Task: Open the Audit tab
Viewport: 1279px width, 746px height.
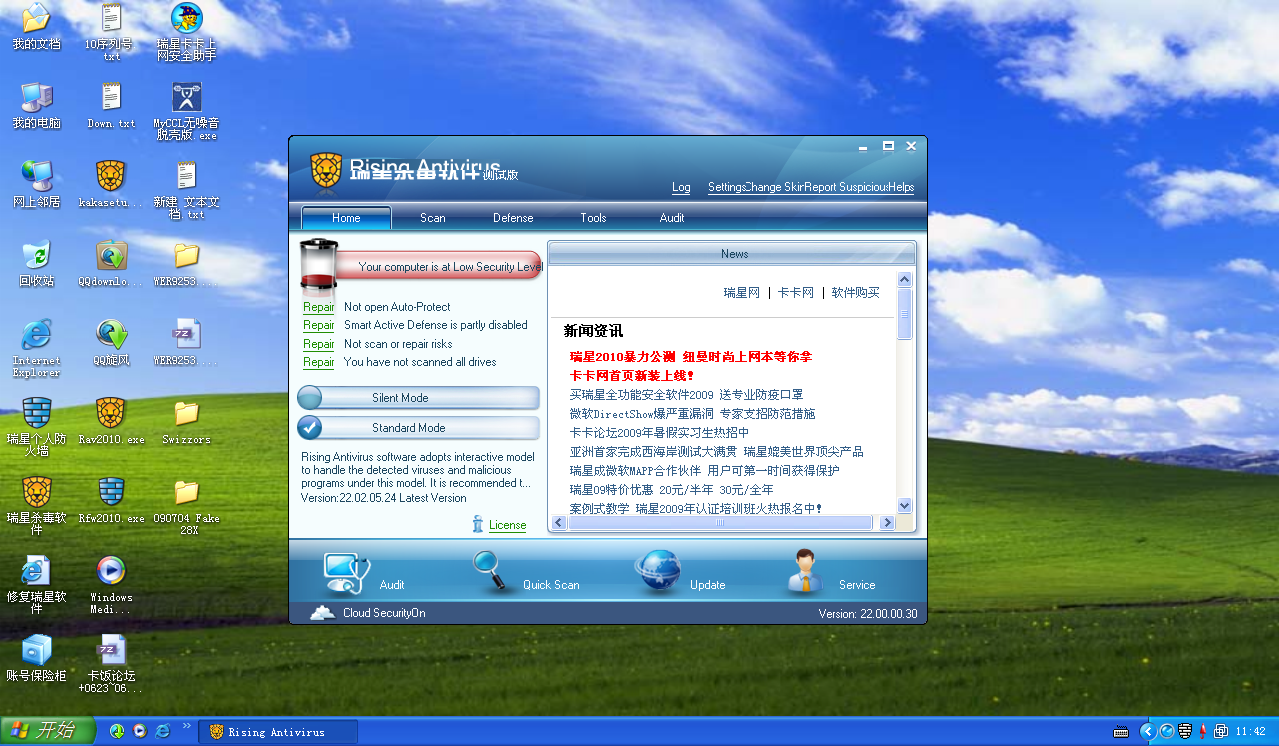Action: pos(672,218)
